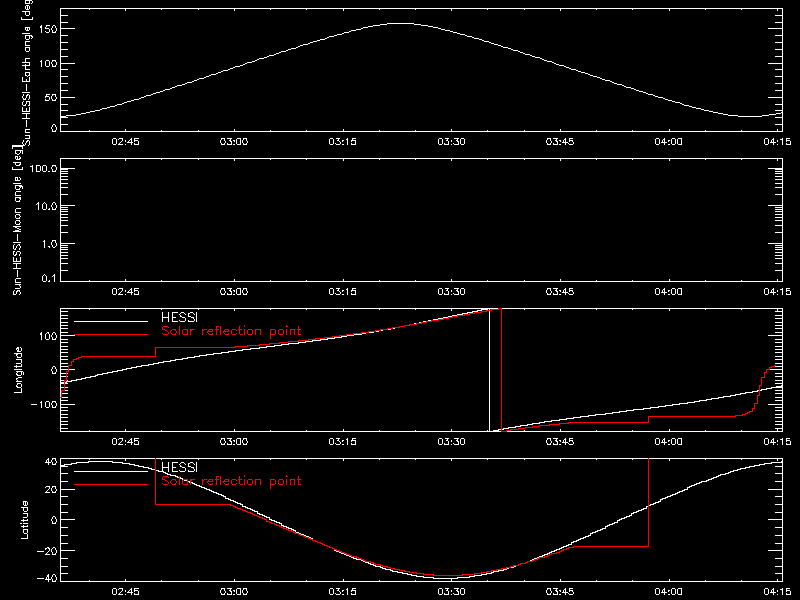Select Solar reflection point legend in Latitude plot

(x=231, y=481)
